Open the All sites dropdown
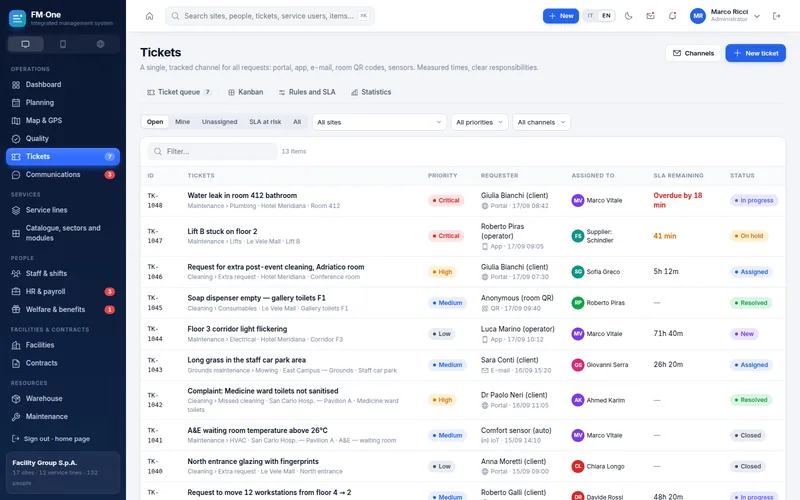Image resolution: width=800 pixels, height=500 pixels. [x=379, y=122]
